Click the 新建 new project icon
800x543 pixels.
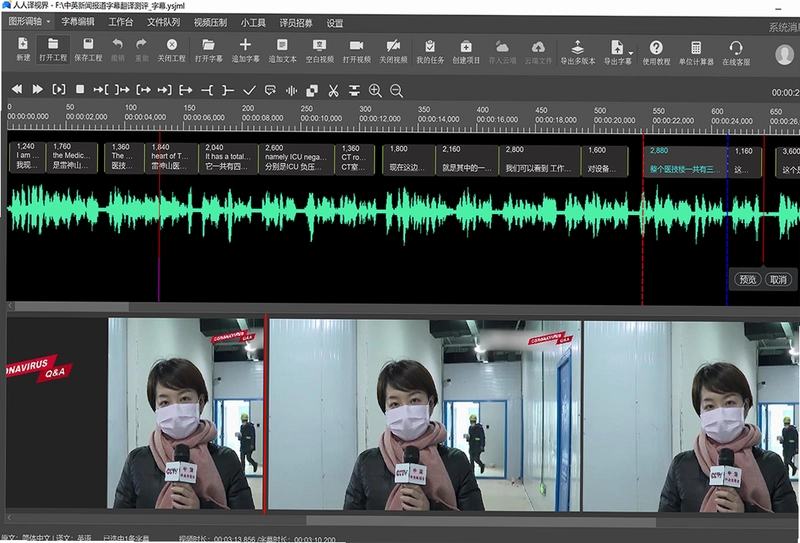click(23, 50)
